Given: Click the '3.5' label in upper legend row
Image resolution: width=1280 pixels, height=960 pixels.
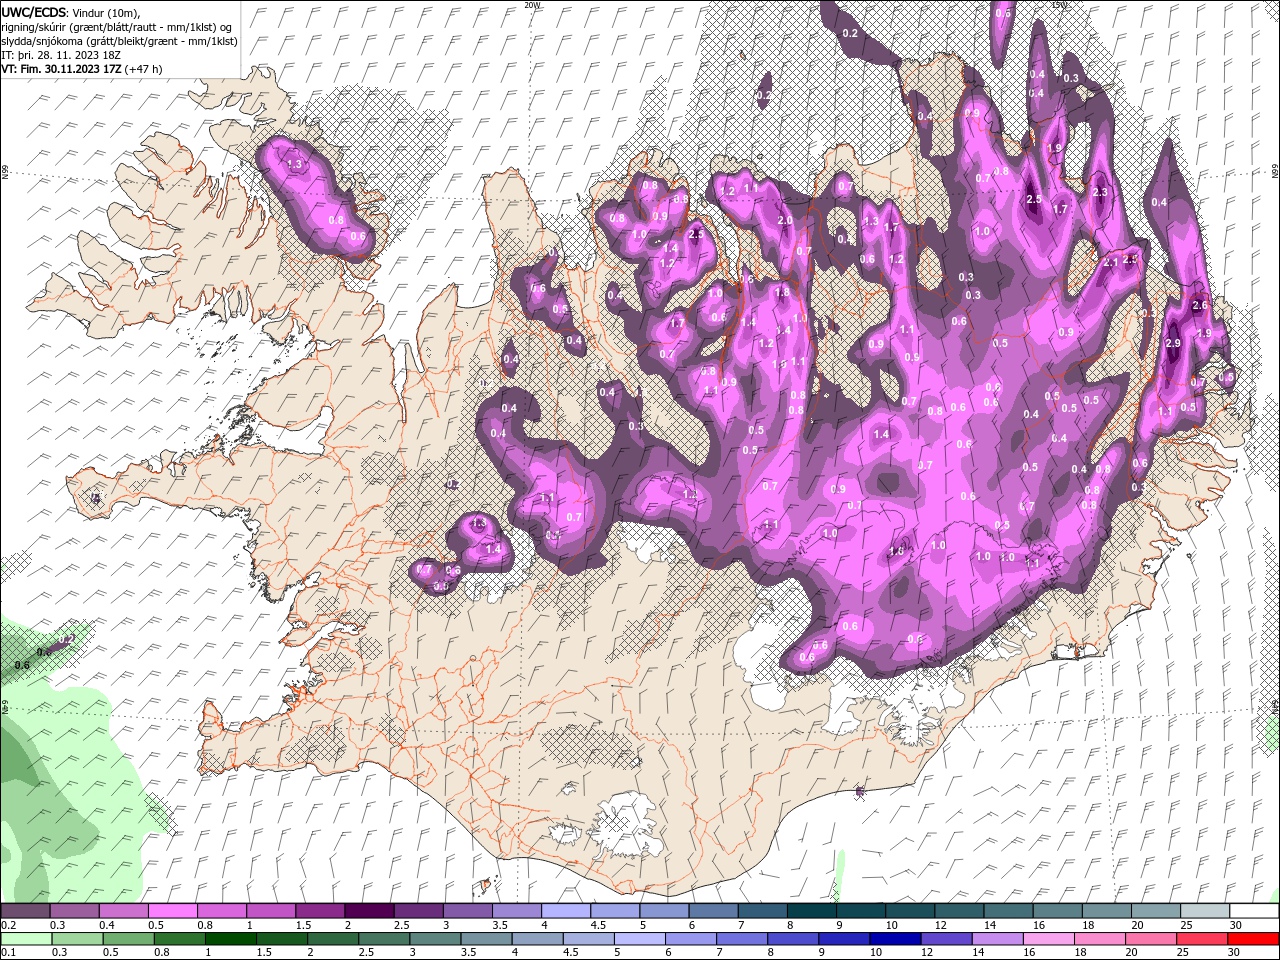Looking at the screenshot, I should point(500,925).
